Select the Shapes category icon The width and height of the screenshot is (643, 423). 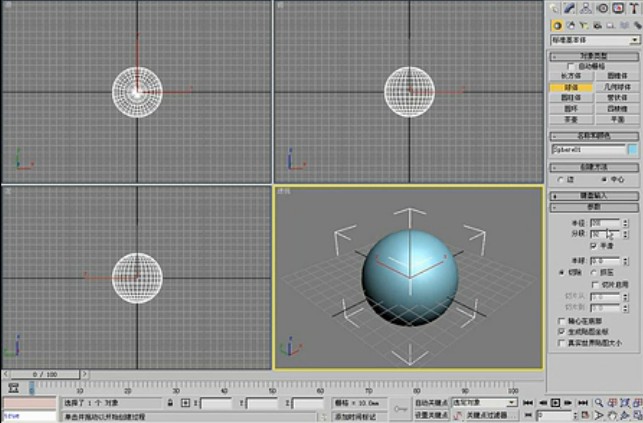coord(571,26)
